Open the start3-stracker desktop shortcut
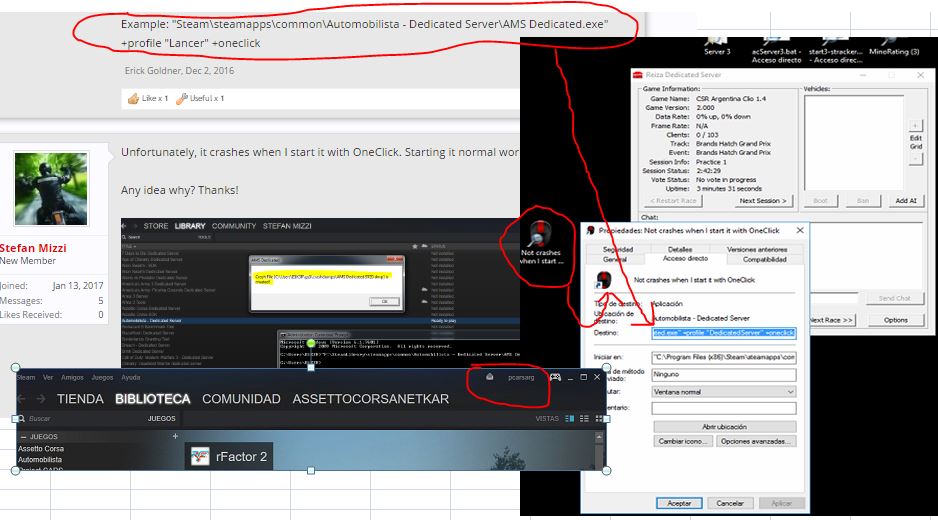 (x=835, y=51)
